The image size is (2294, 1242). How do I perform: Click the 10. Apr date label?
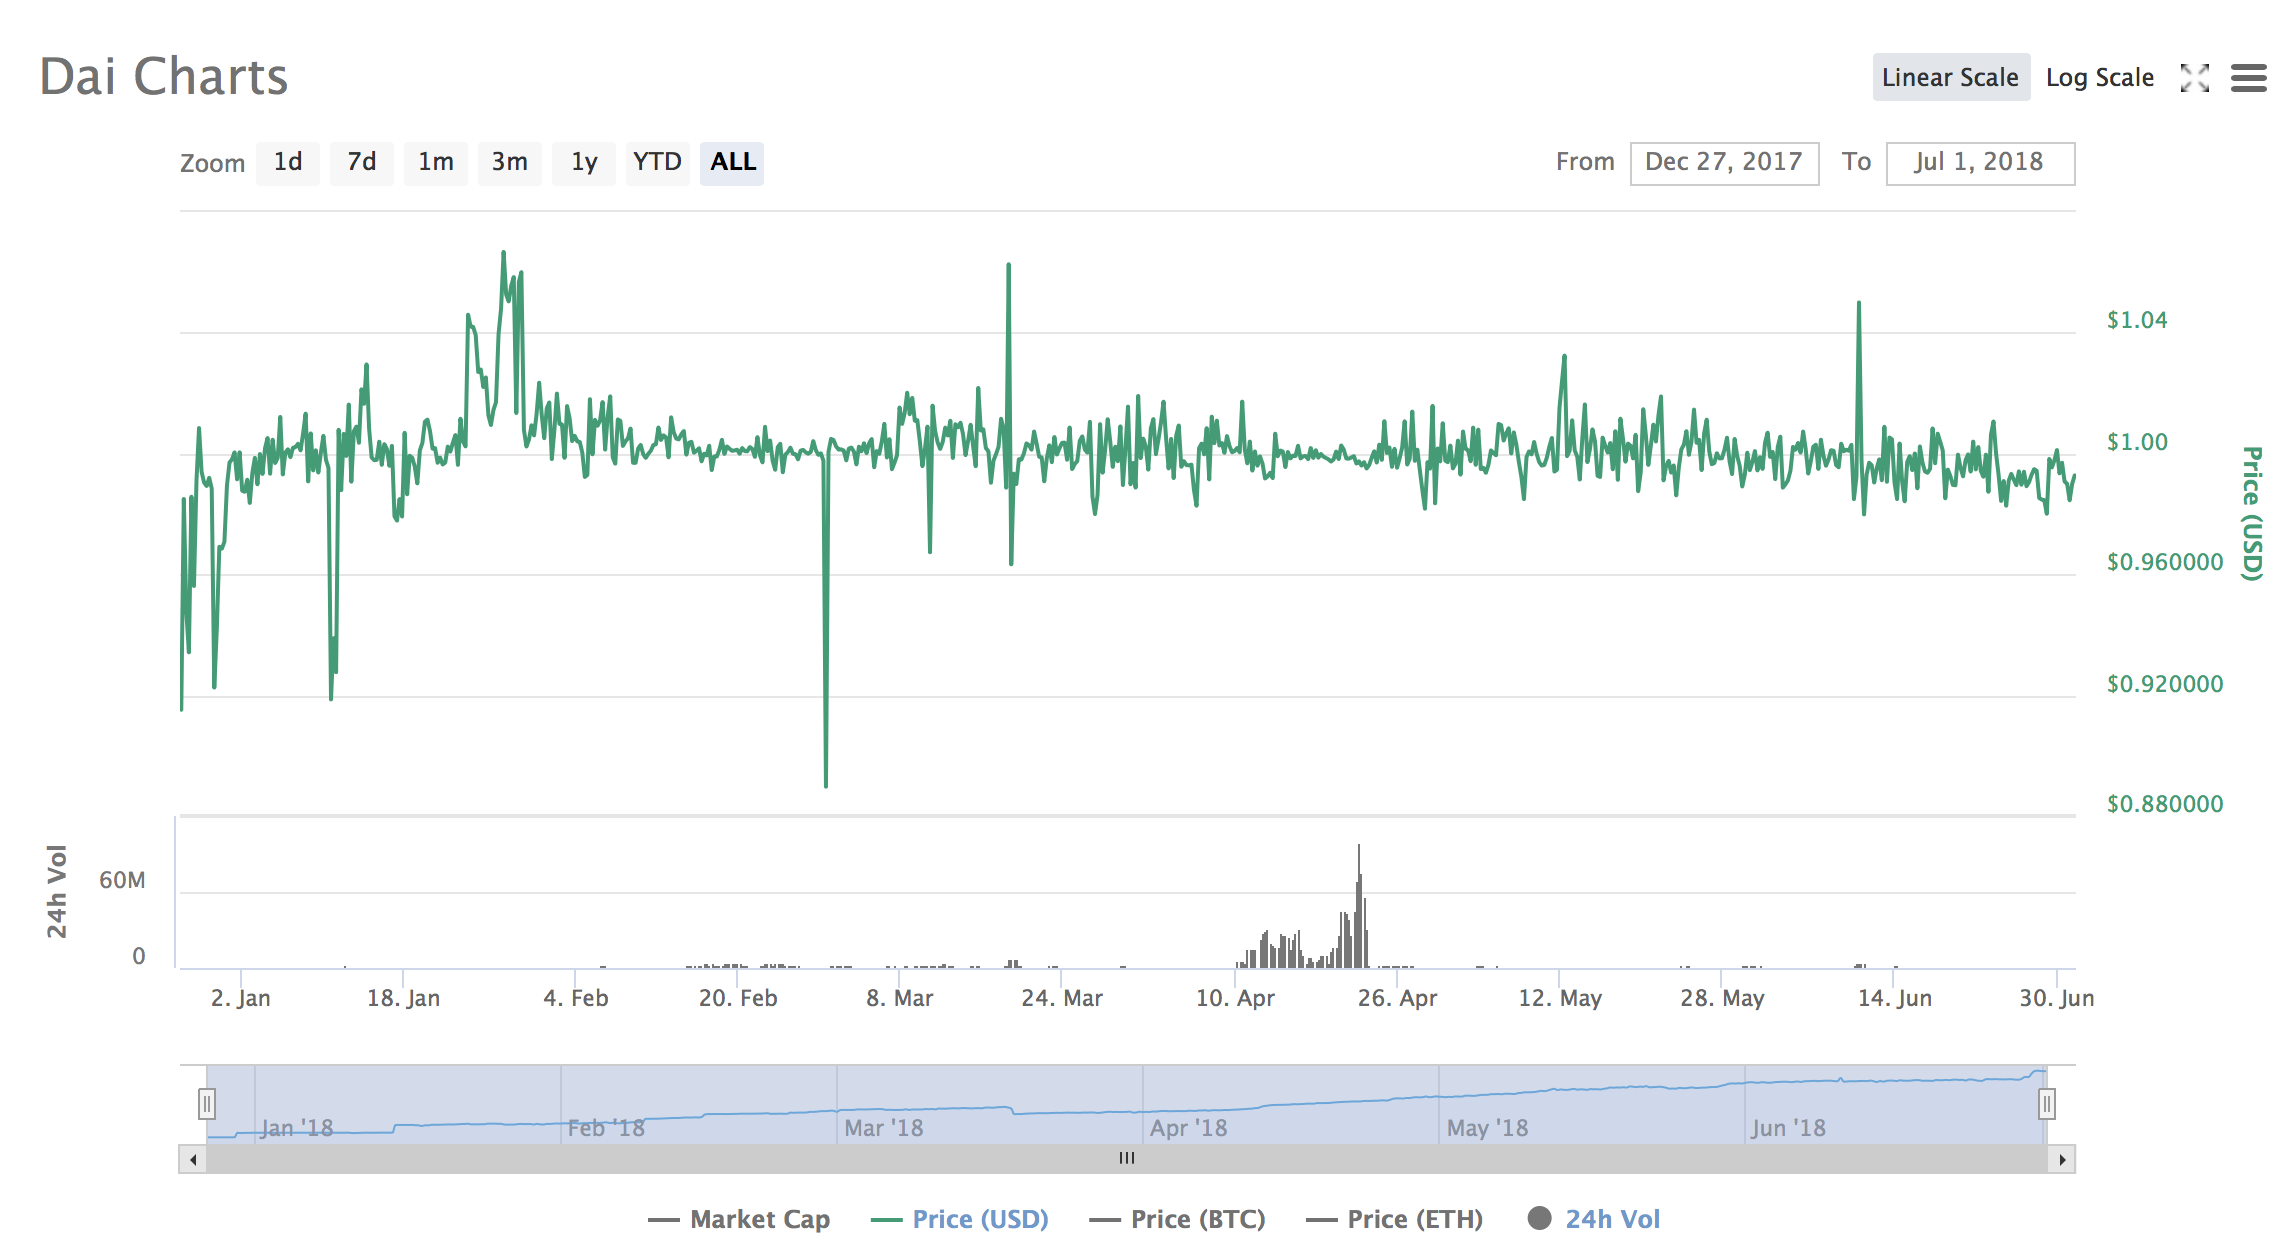coord(1236,998)
